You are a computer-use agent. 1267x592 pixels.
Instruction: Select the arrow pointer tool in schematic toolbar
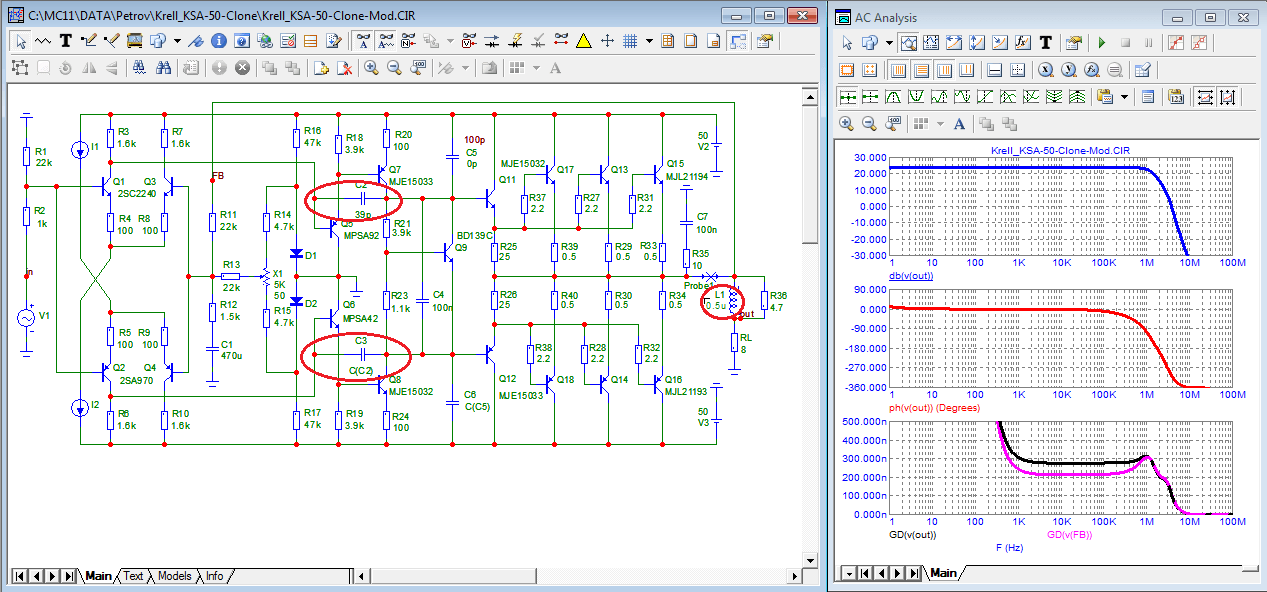pos(21,41)
